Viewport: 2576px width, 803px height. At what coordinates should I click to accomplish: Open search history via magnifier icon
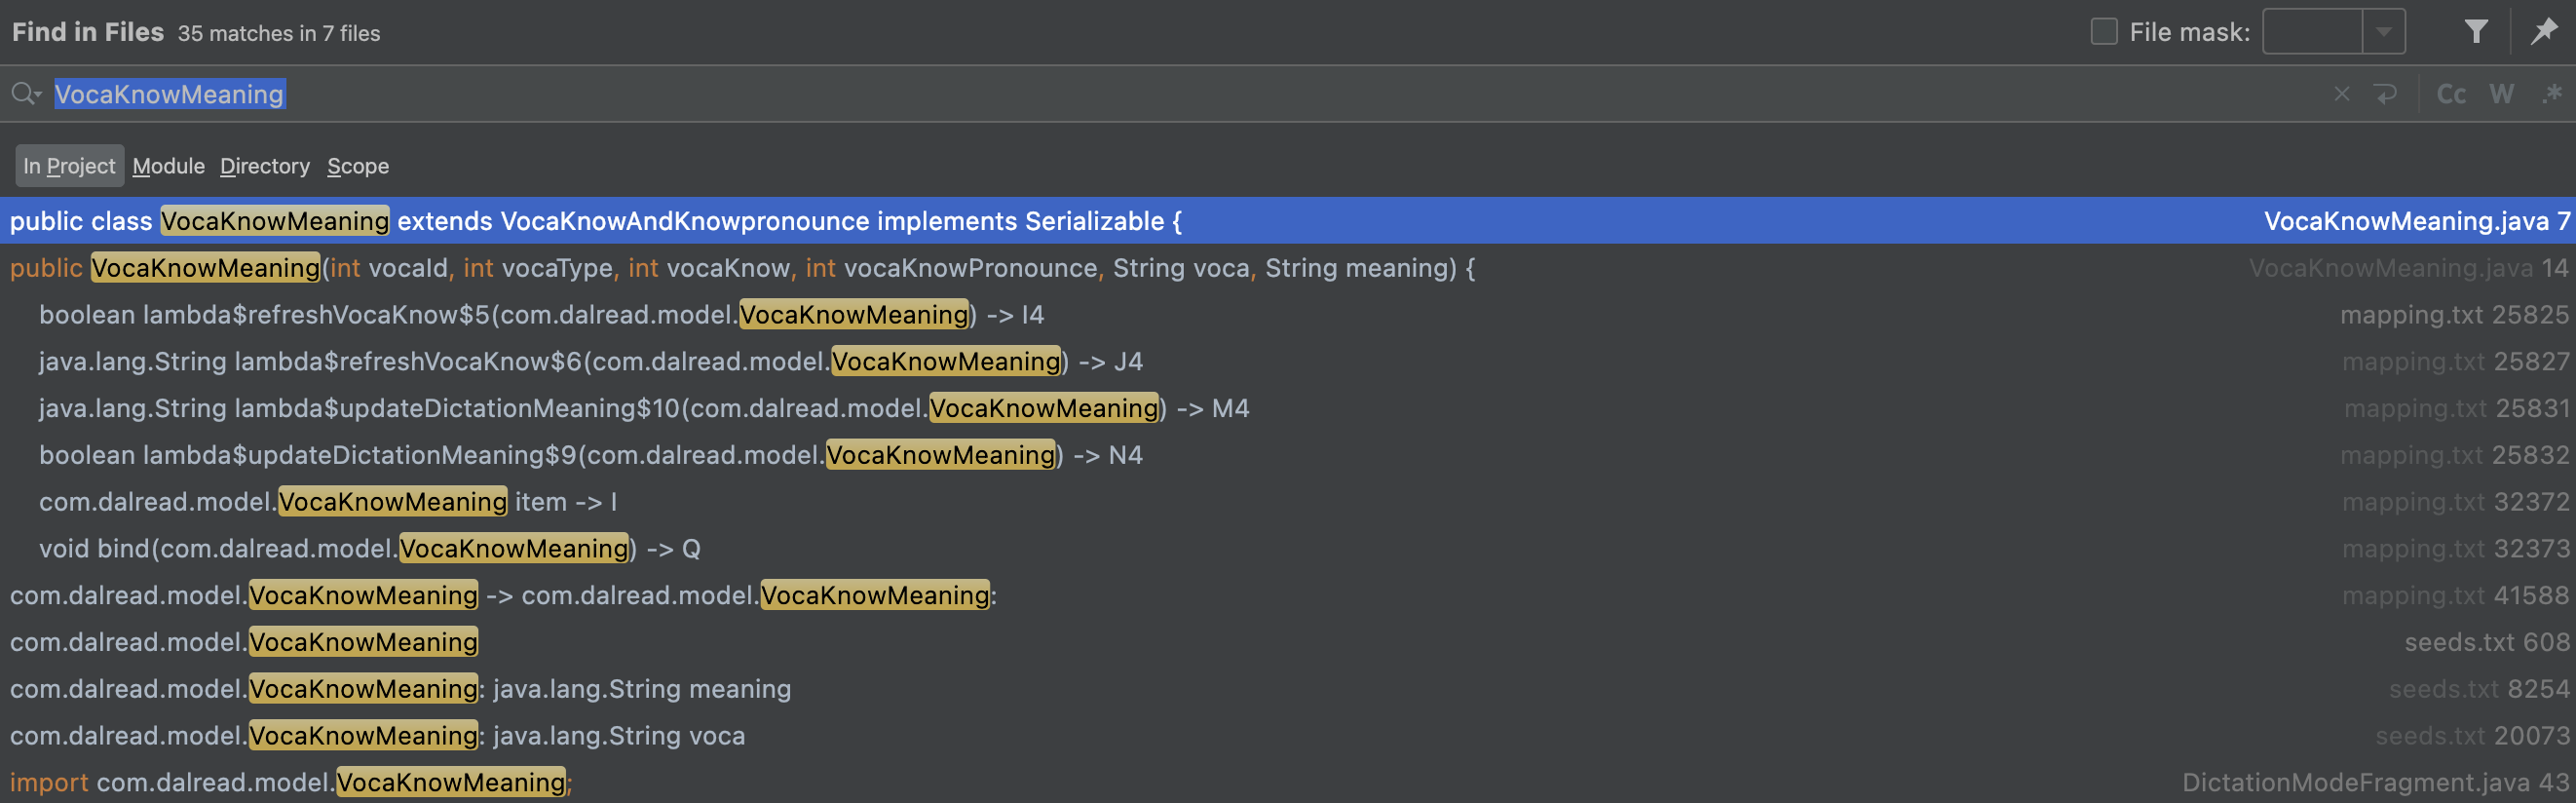coord(25,94)
